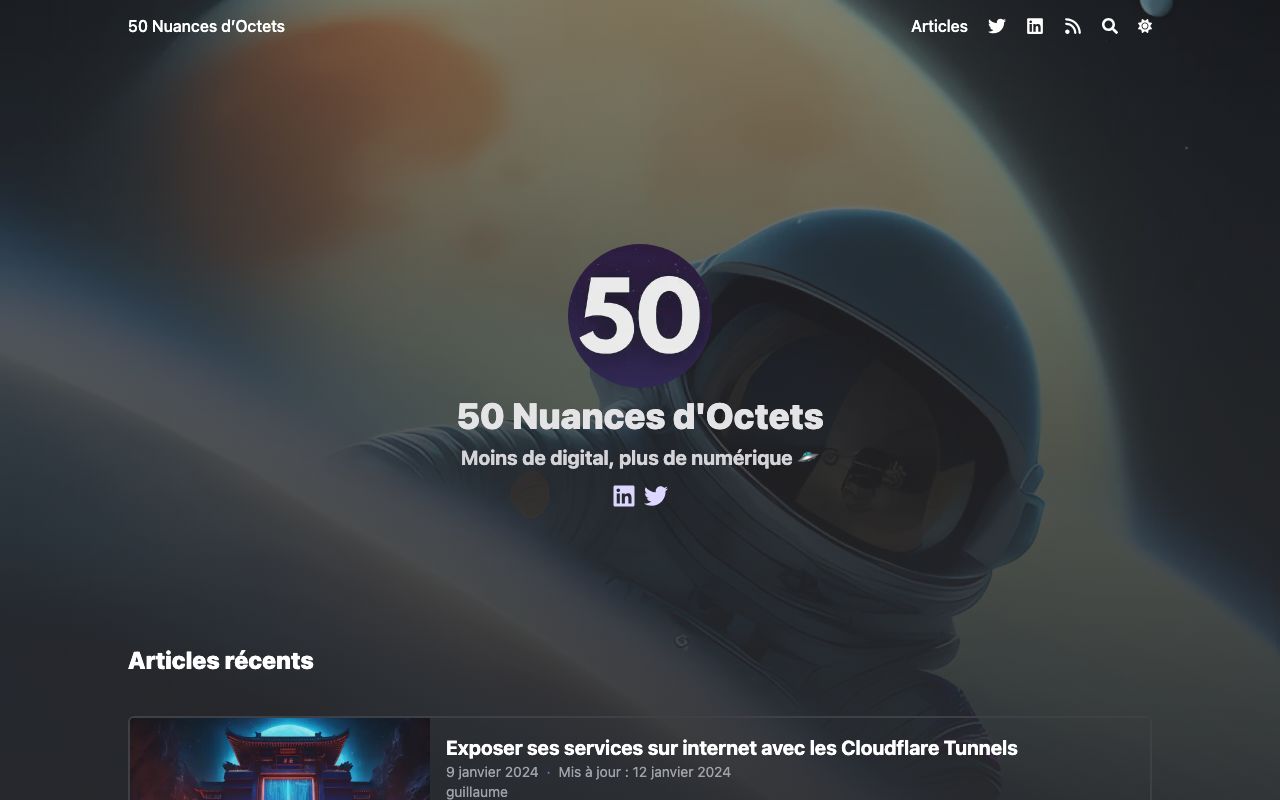Click the purple 50 logo avatar

pos(640,316)
